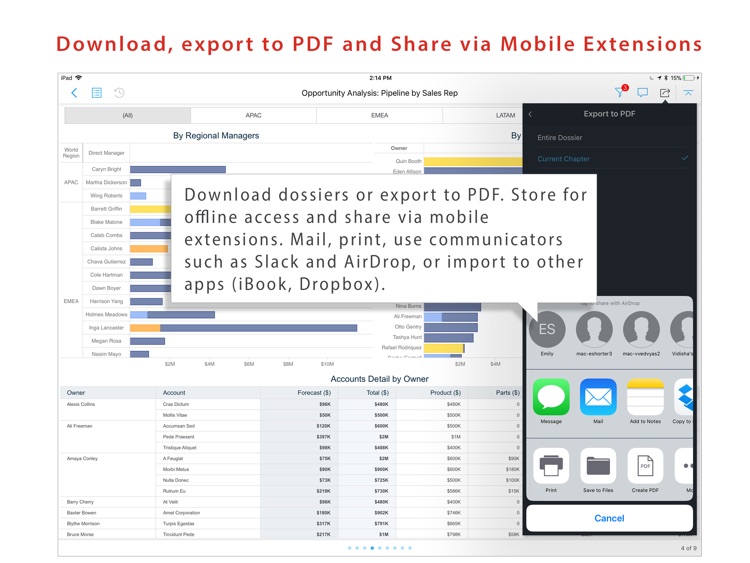Open the history clock icon
Viewport: 750px width, 563px height.
tap(119, 93)
